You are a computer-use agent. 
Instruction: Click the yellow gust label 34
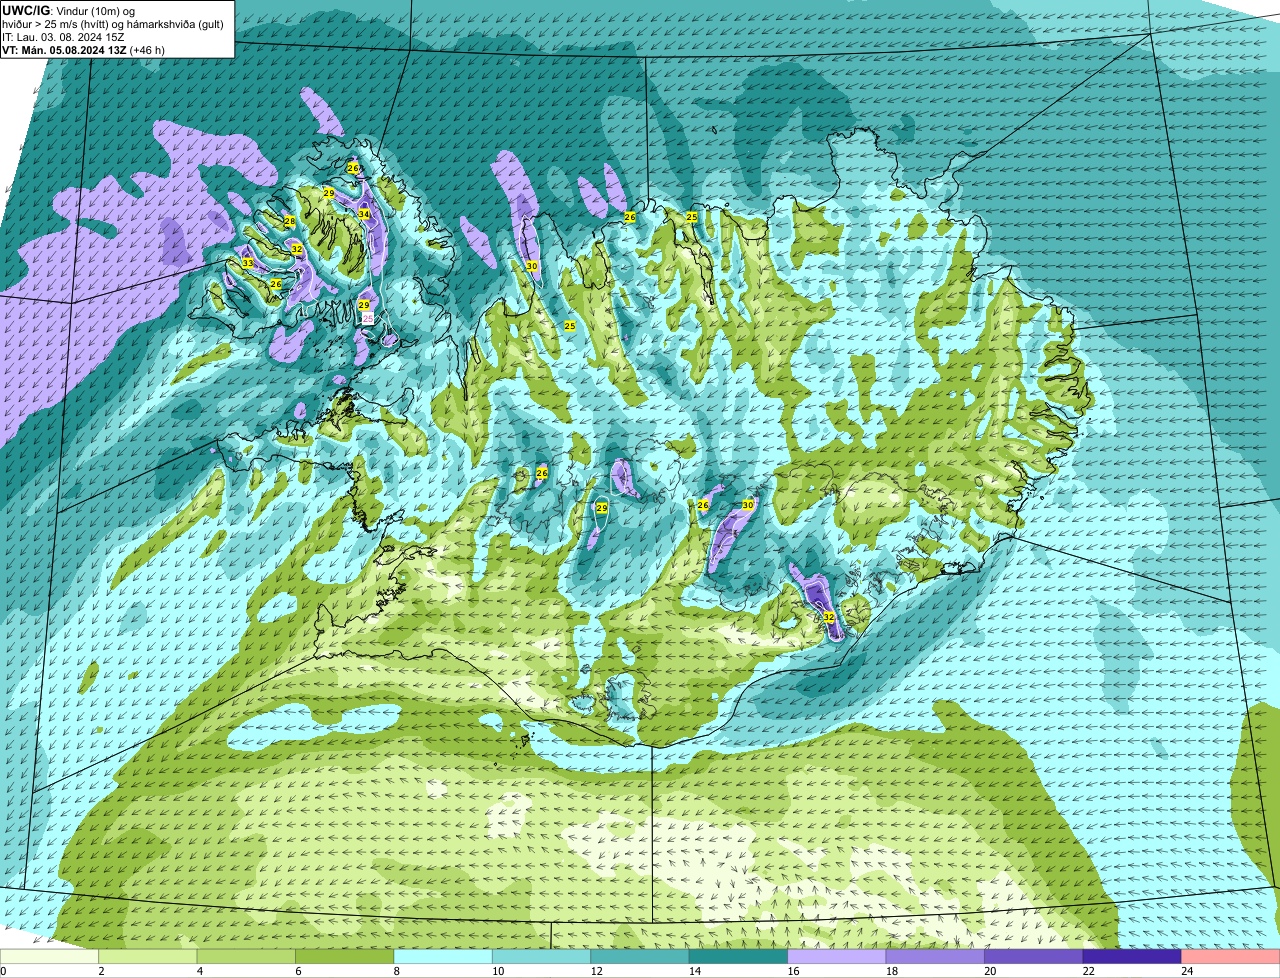(x=364, y=214)
